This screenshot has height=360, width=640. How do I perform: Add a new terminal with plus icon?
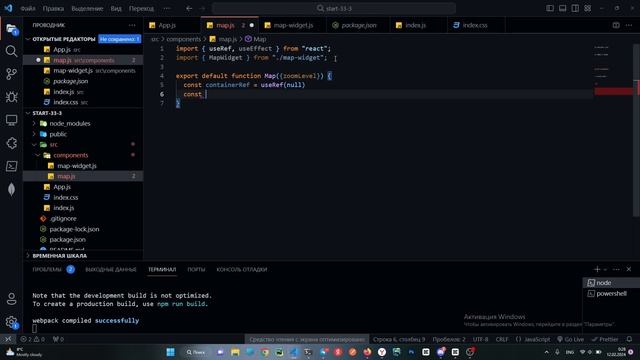click(x=597, y=269)
